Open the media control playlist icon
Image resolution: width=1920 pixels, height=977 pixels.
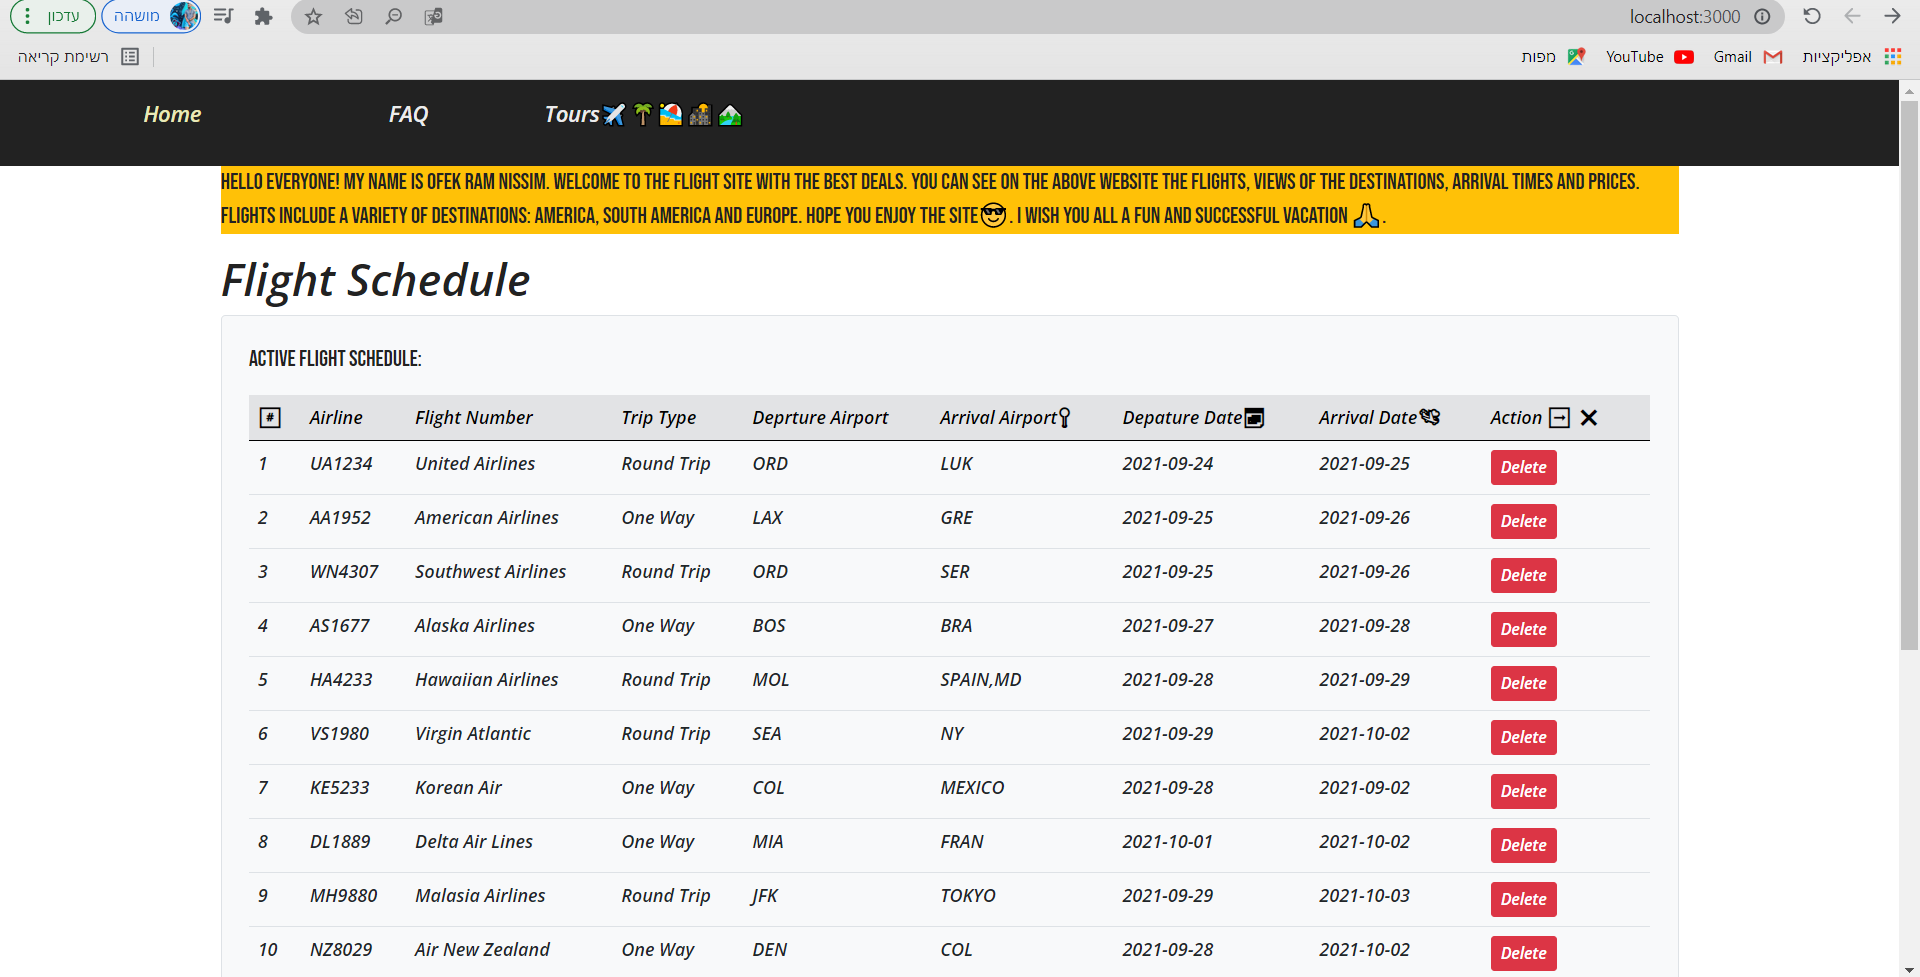click(223, 17)
